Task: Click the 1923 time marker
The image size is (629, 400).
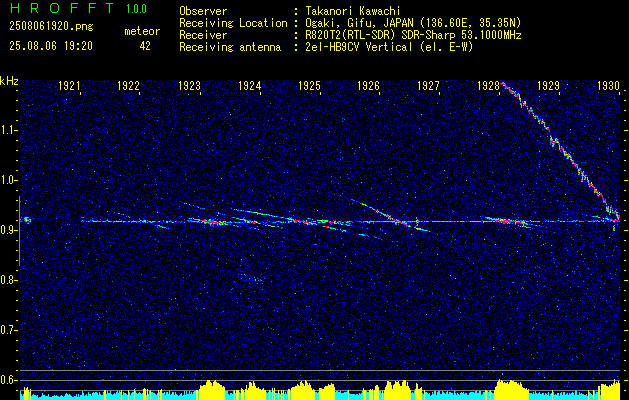Action: tap(189, 85)
